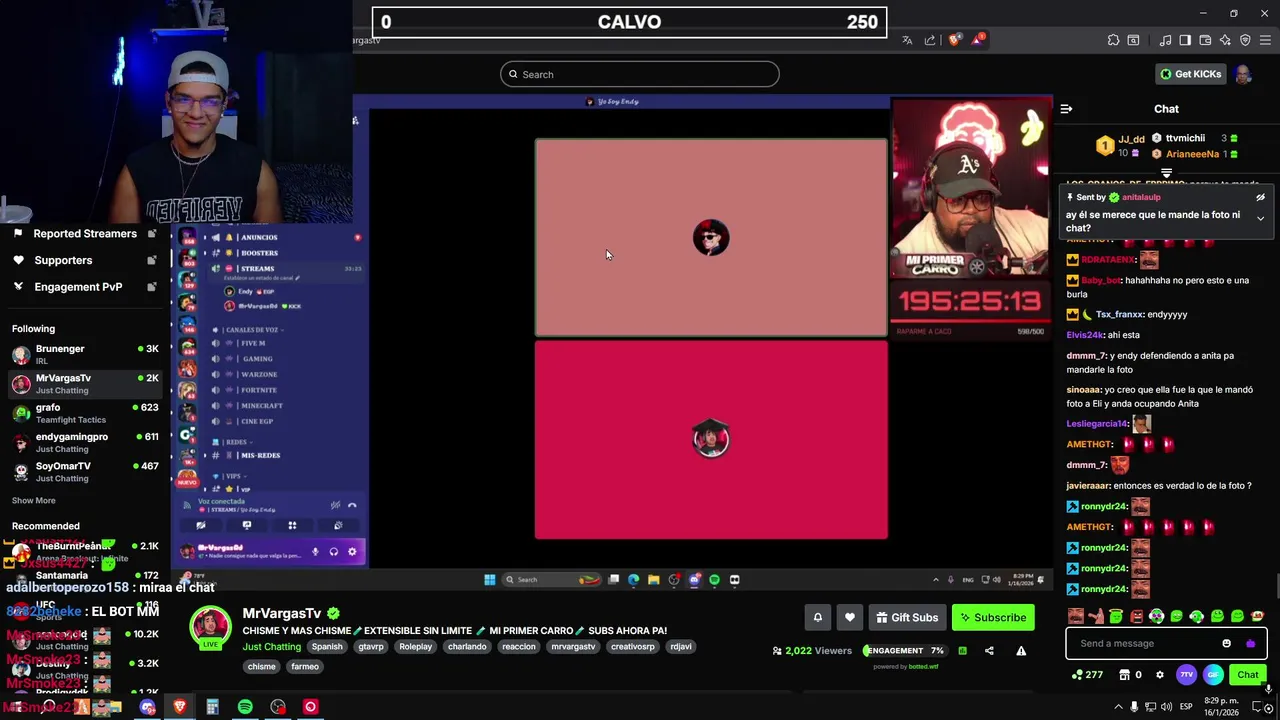This screenshot has width=1280, height=720.
Task: Open the channel shop icon next to 0
Action: click(x=1126, y=675)
